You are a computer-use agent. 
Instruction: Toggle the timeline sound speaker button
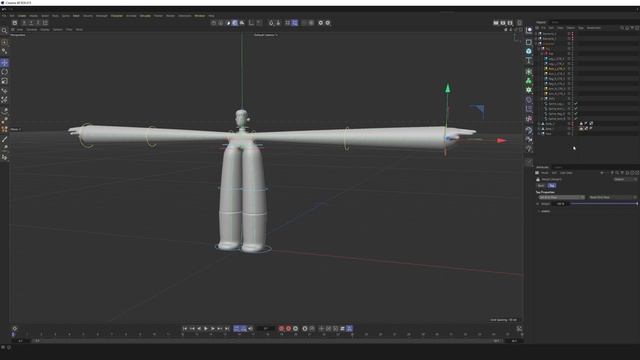tap(251, 329)
